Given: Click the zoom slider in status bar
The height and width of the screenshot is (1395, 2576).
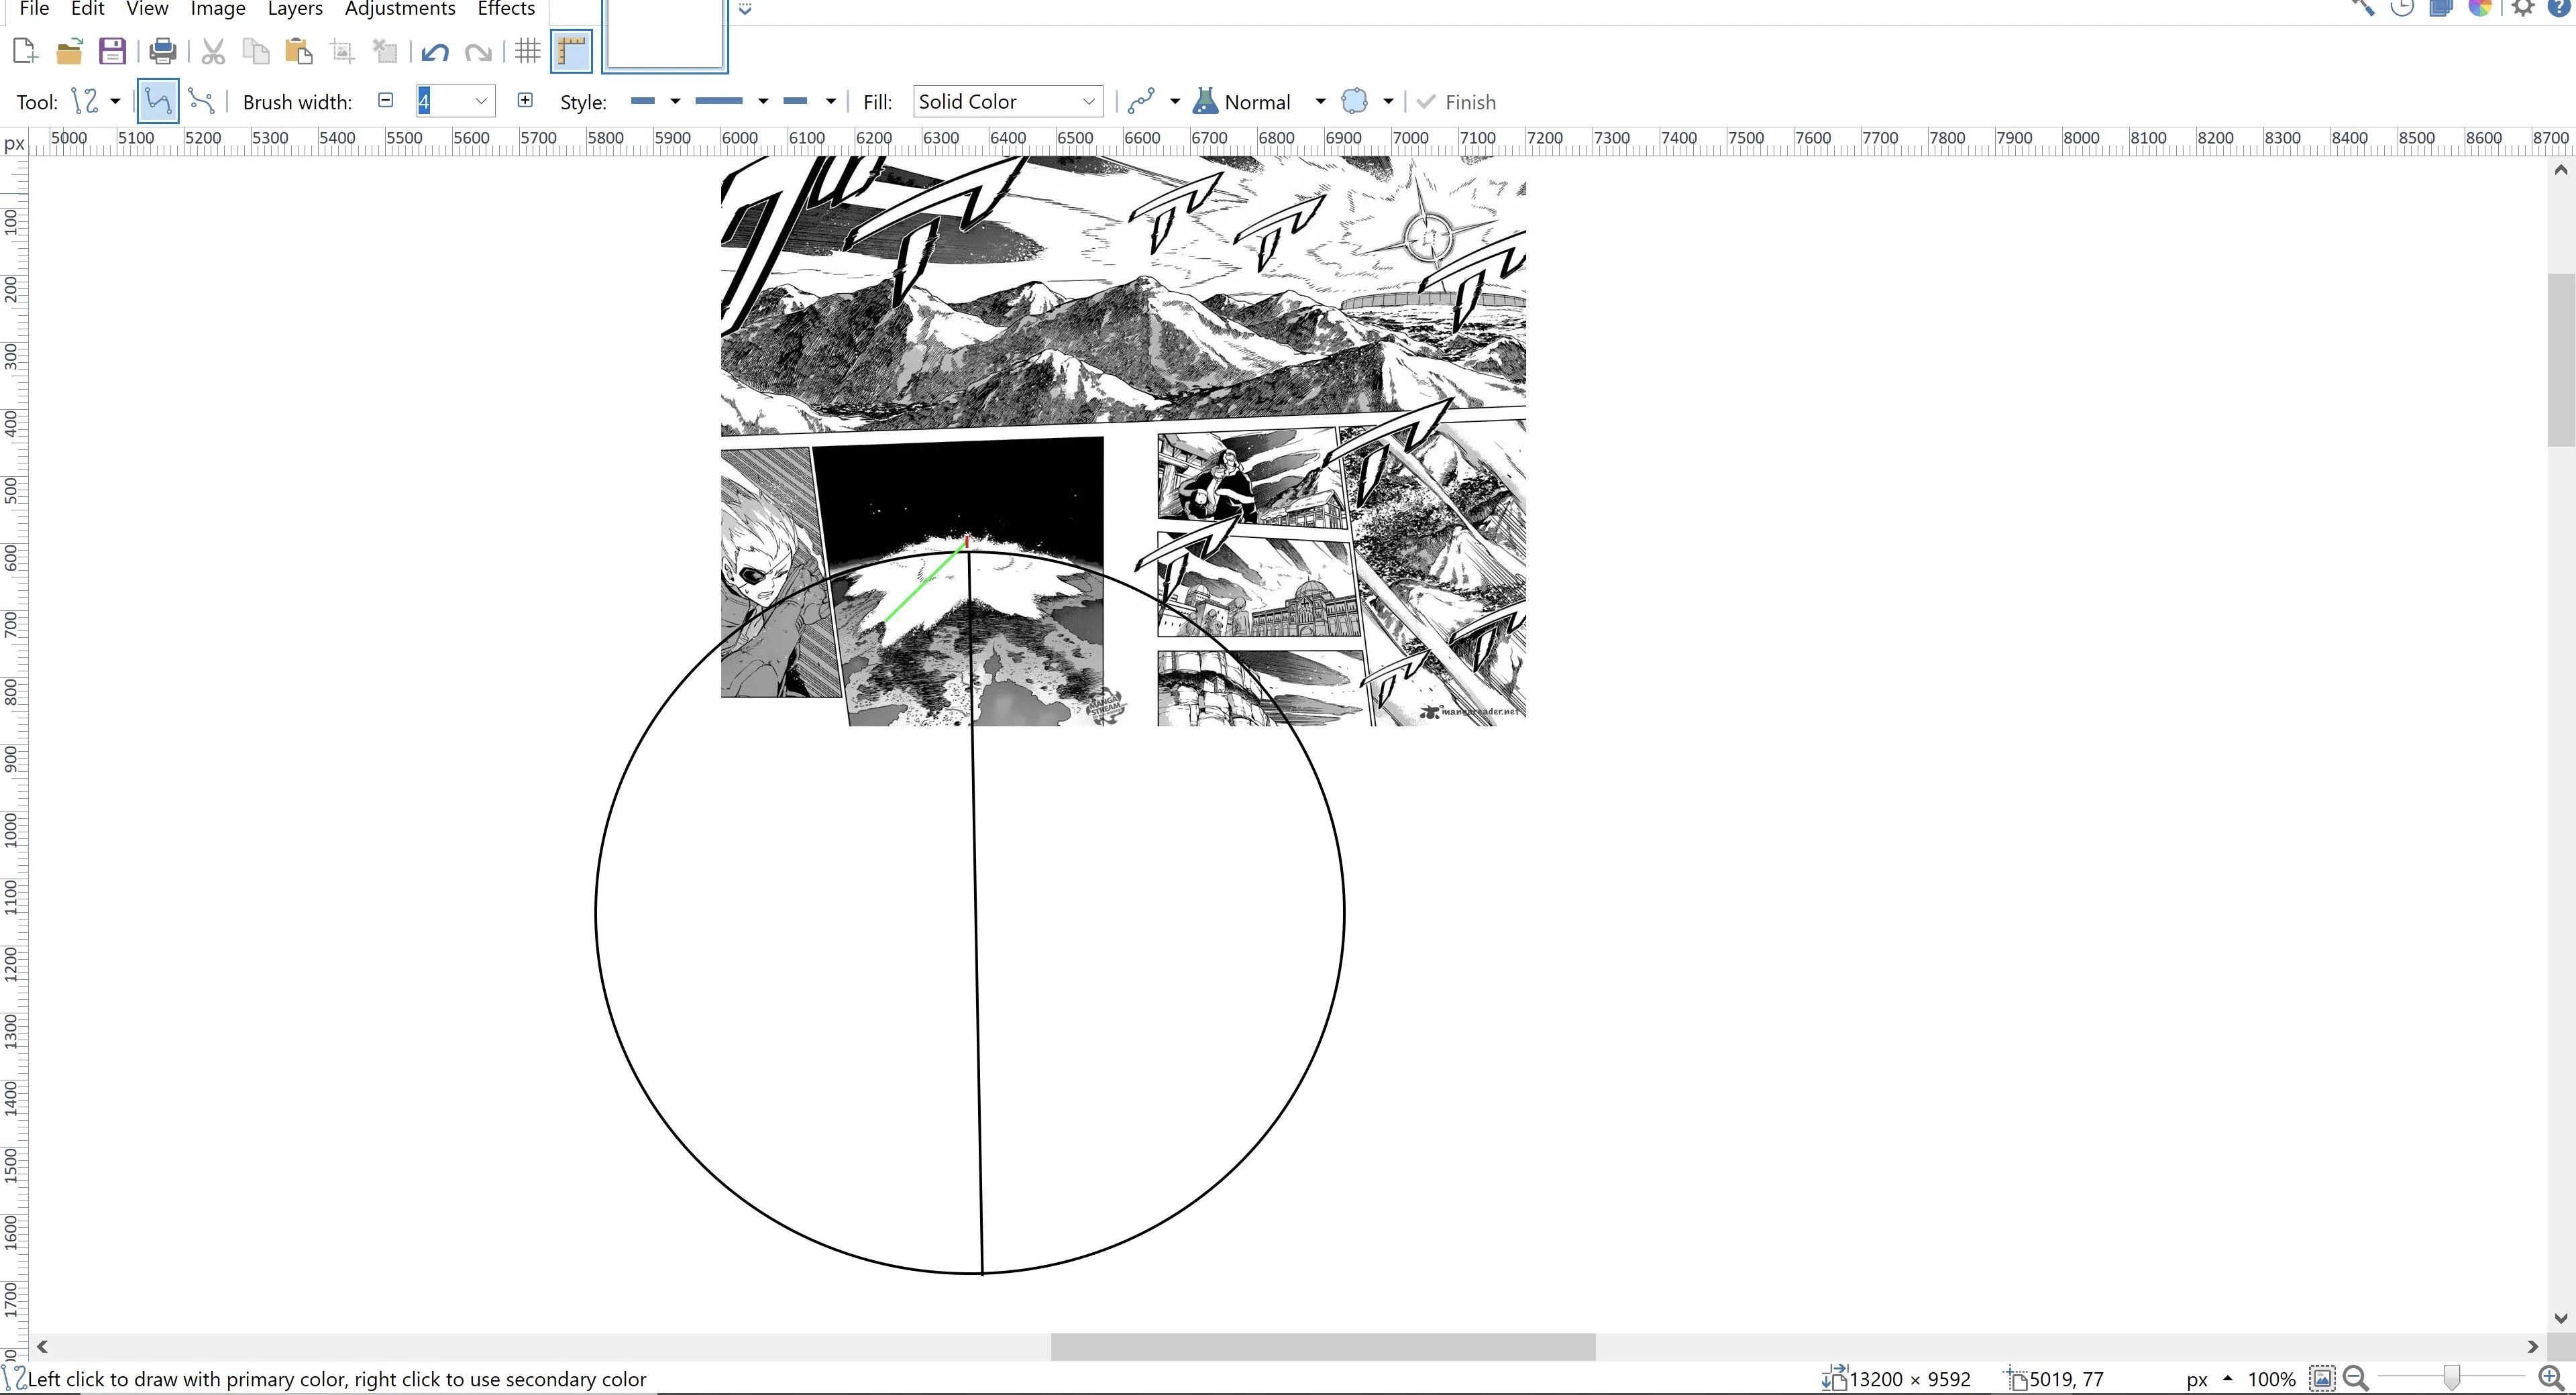Looking at the screenshot, I should 2450,1378.
